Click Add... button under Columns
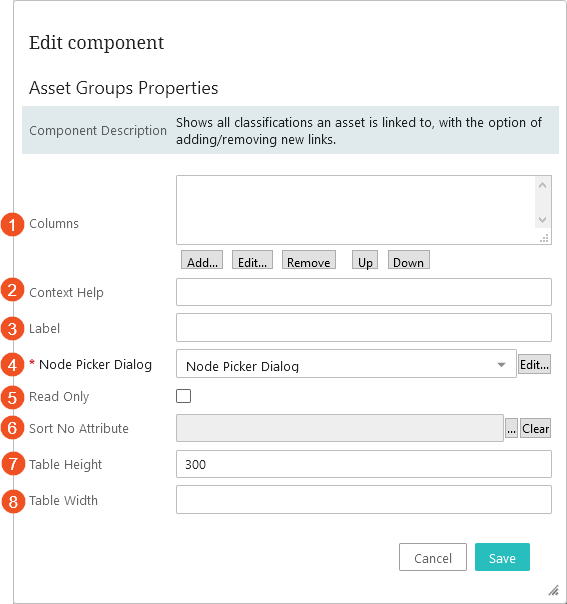Image resolution: width=567 pixels, height=604 pixels. 202,260
